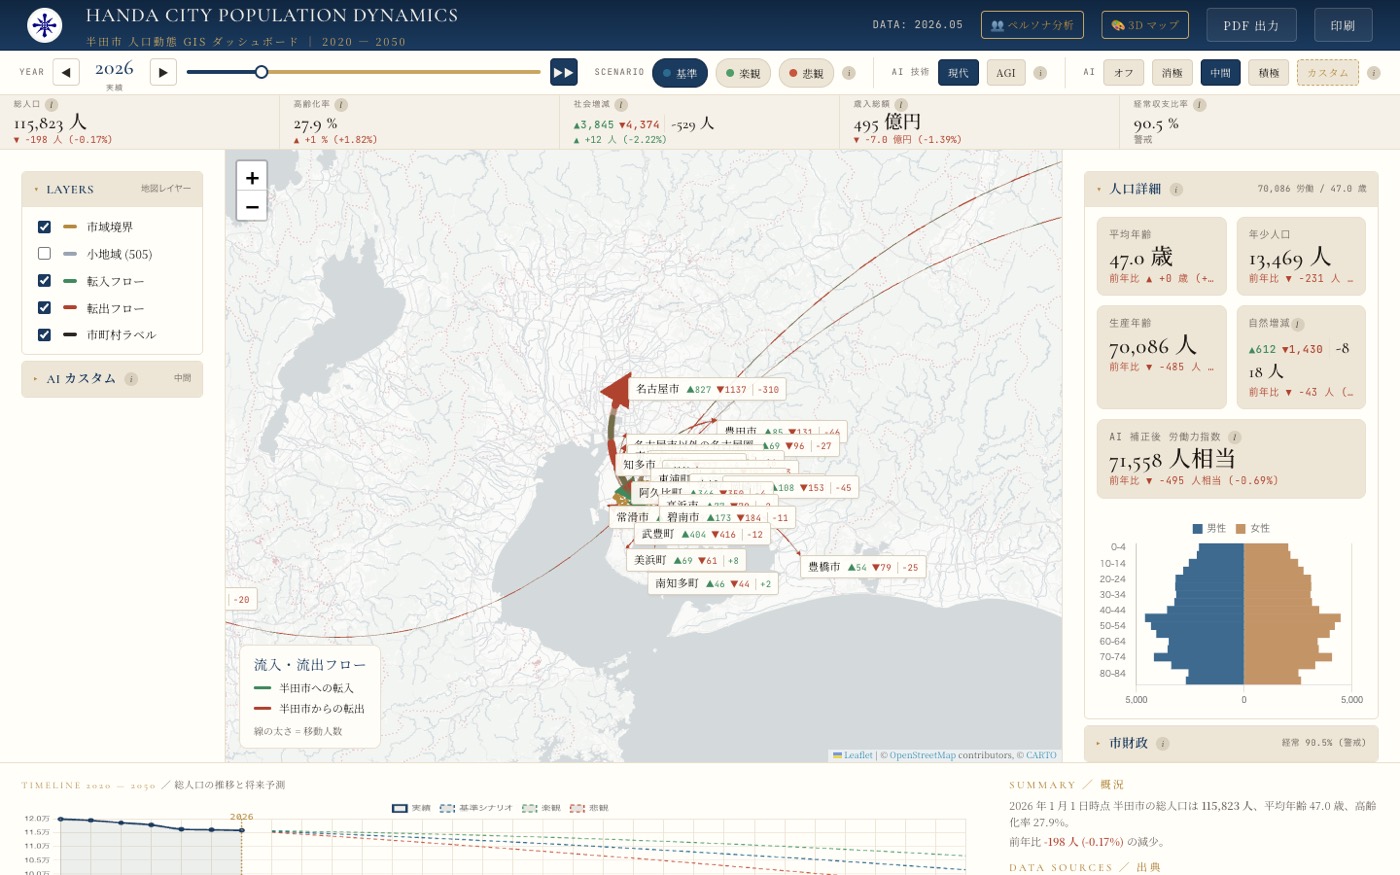1400x875 pixels.
Task: Advance to the next year
Action: point(163,72)
